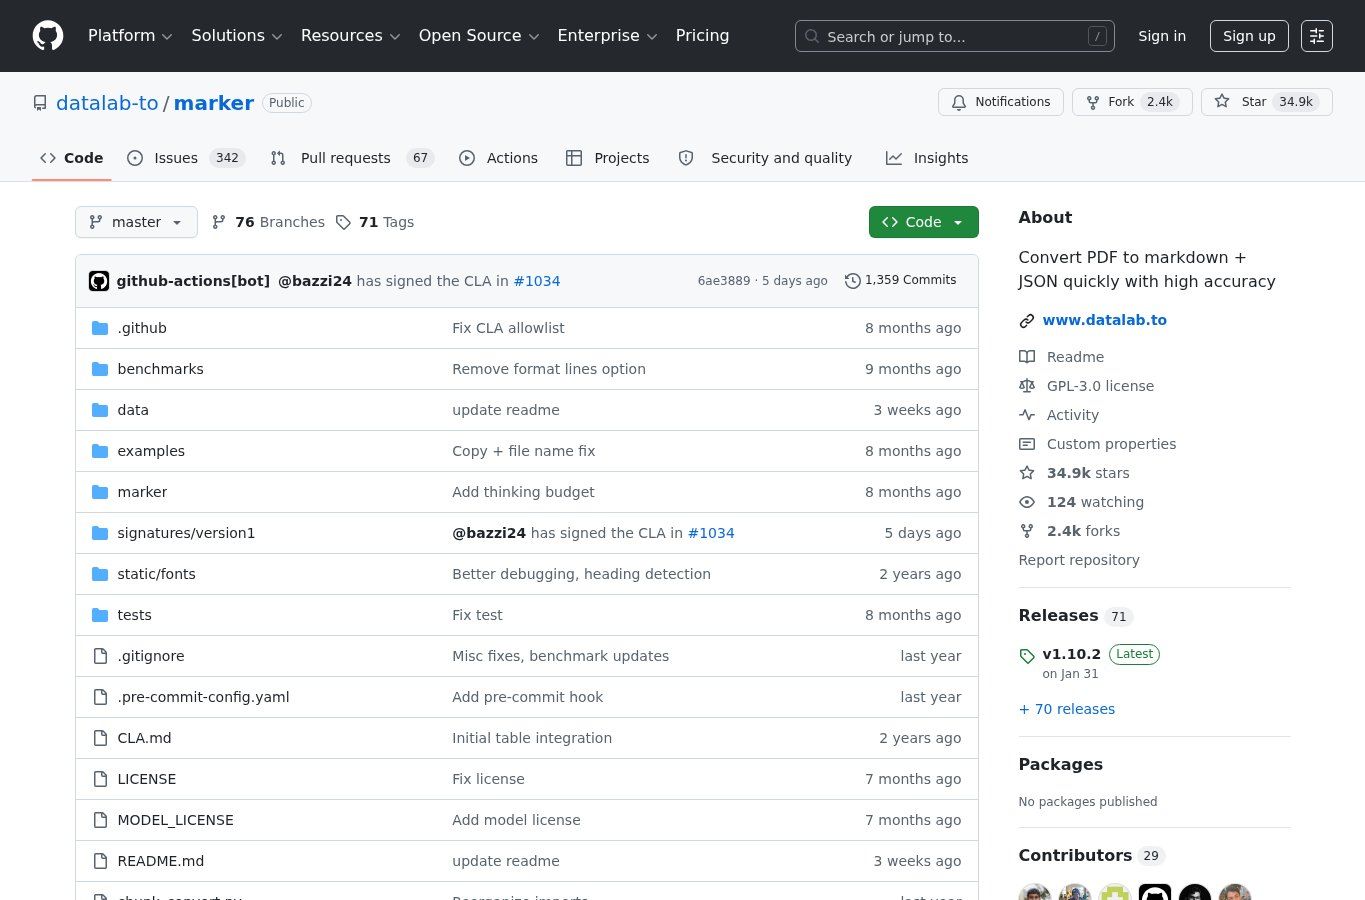Click the Activity pulse icon
The height and width of the screenshot is (900, 1365).
click(x=1027, y=415)
